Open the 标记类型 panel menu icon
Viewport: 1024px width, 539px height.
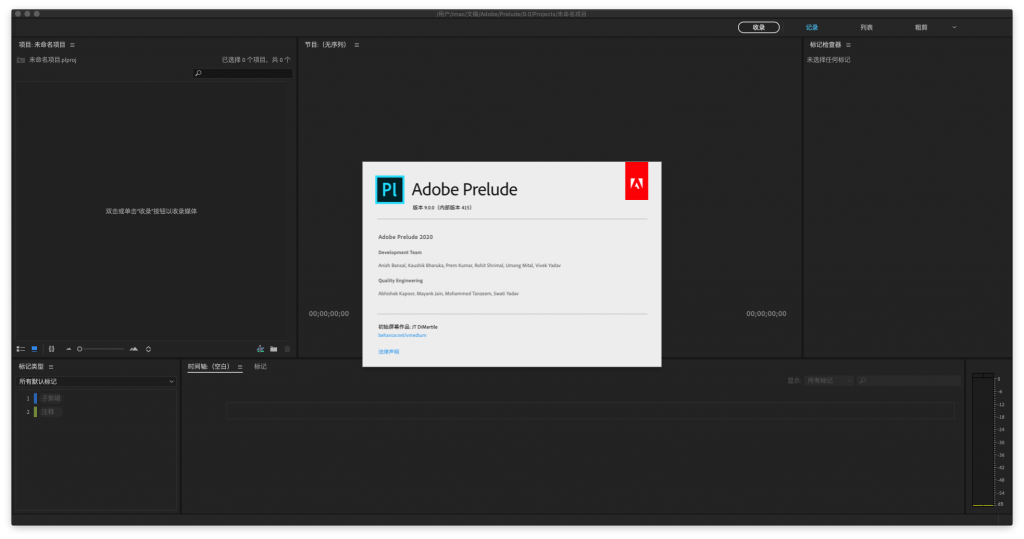pos(51,367)
